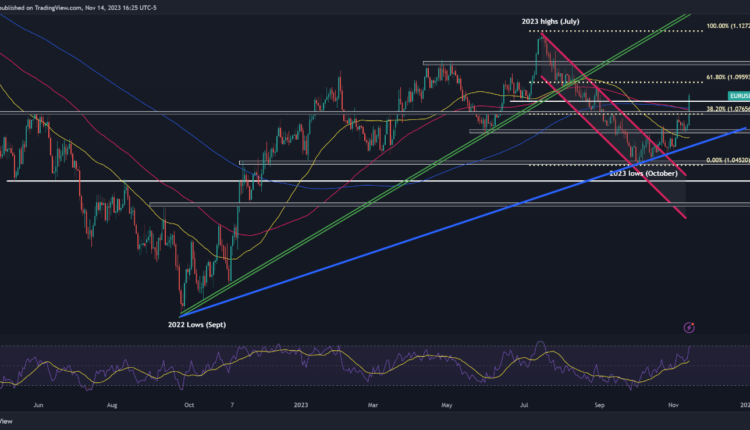Click the purple event icon above RSI pane
The image size is (750, 430).
[x=689, y=326]
